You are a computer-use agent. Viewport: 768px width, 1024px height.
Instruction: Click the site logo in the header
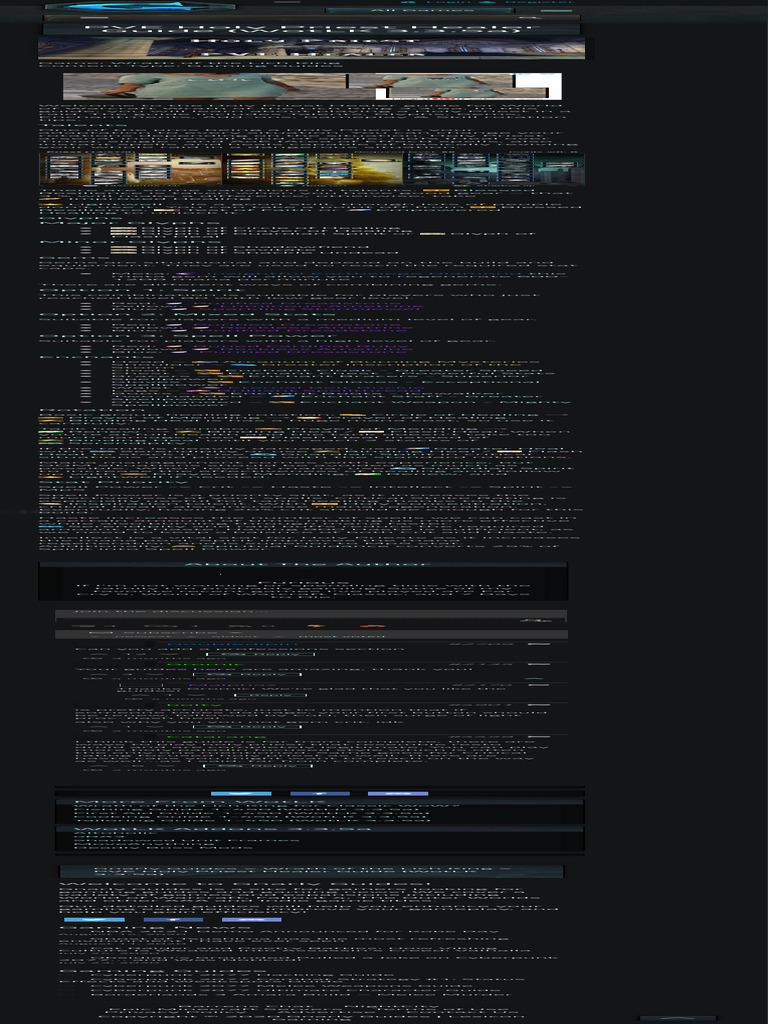coord(140,6)
